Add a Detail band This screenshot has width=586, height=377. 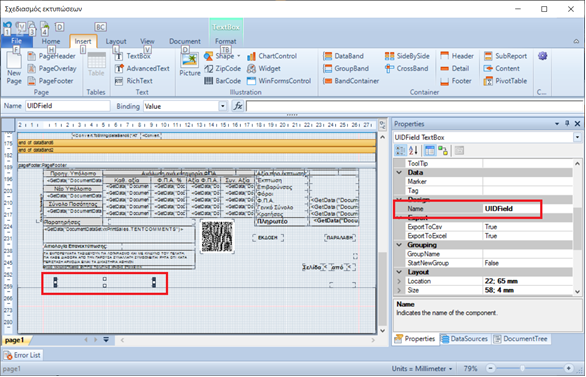point(454,68)
